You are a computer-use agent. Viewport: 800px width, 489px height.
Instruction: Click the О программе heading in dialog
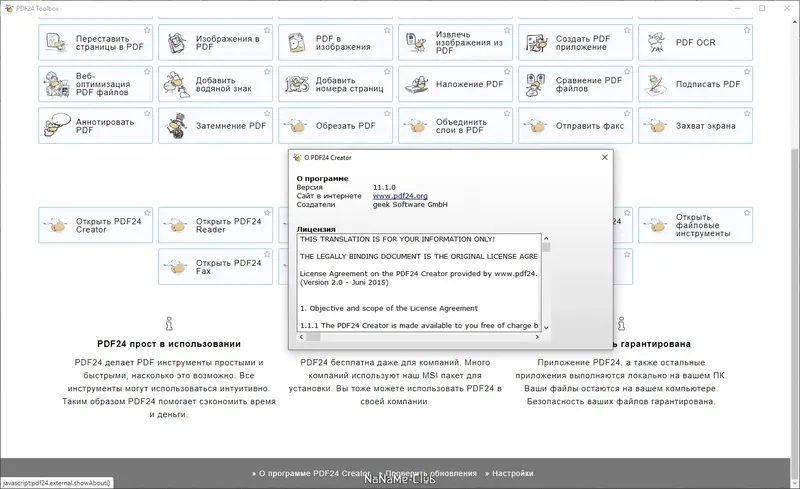click(x=322, y=179)
